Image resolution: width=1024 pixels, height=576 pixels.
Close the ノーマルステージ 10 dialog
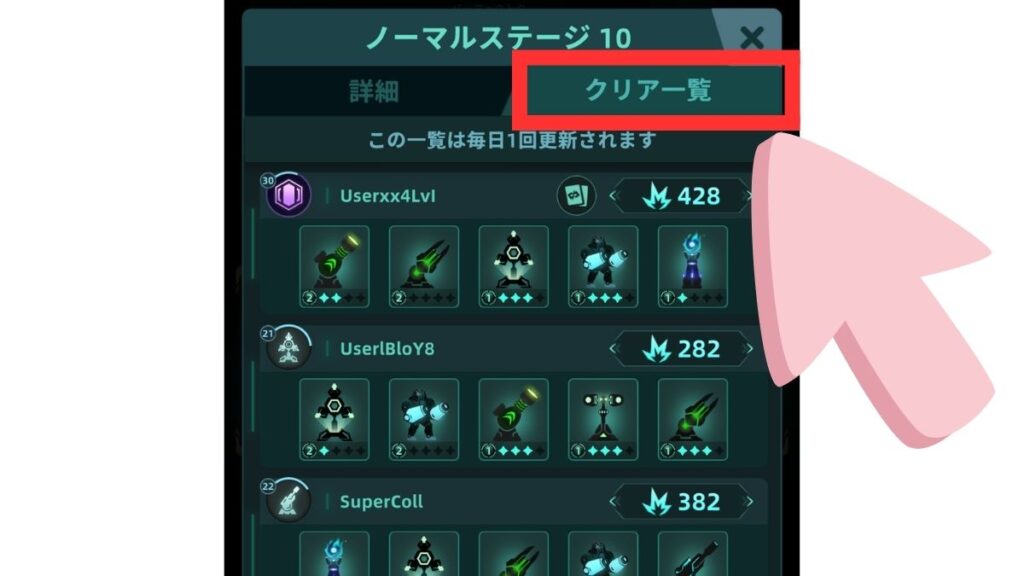(752, 38)
